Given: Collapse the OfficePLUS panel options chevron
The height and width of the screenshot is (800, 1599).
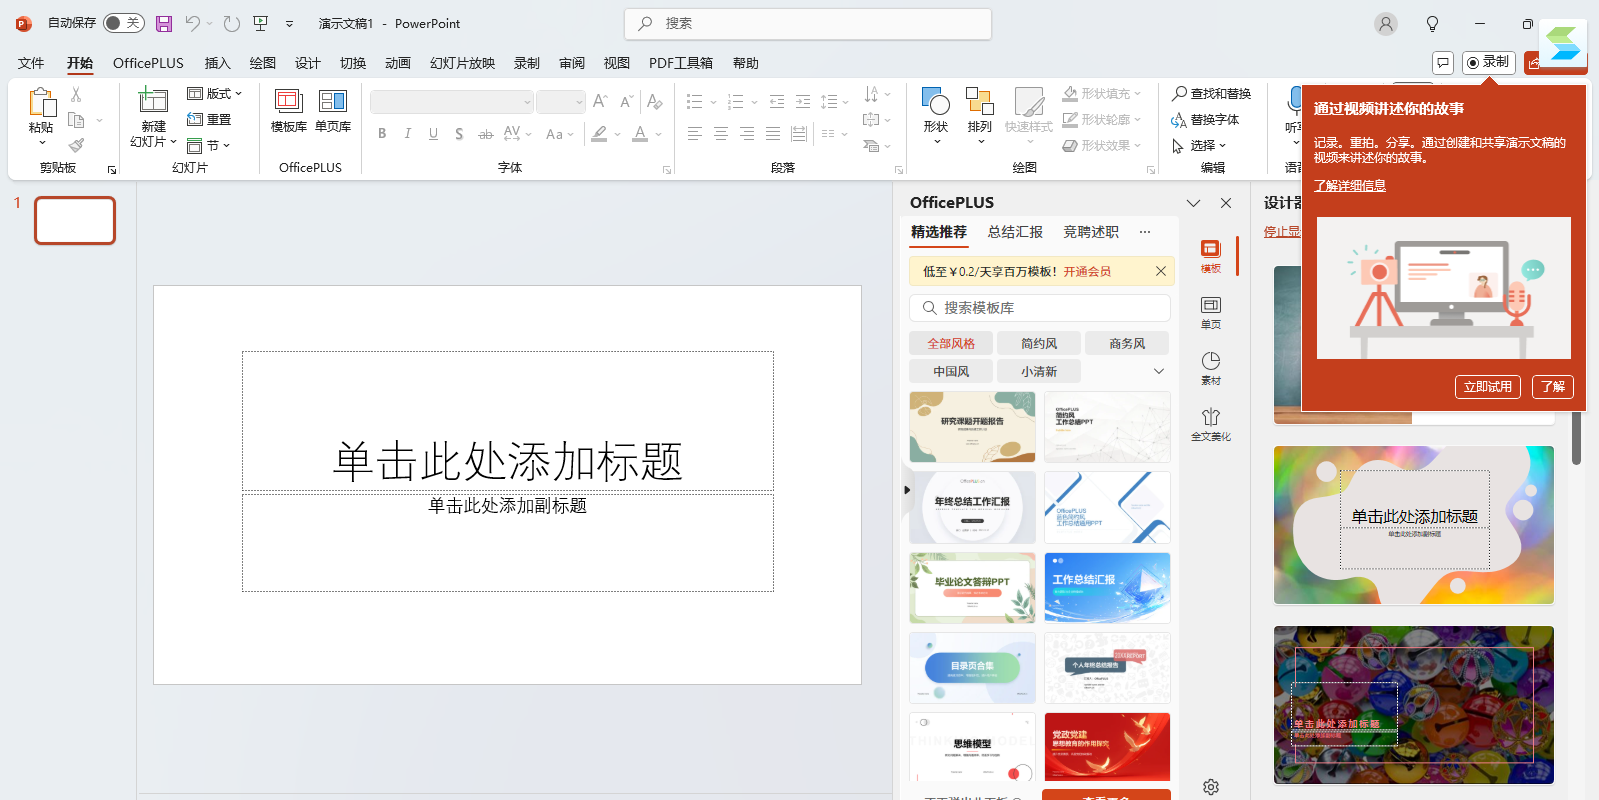Looking at the screenshot, I should point(1193,203).
